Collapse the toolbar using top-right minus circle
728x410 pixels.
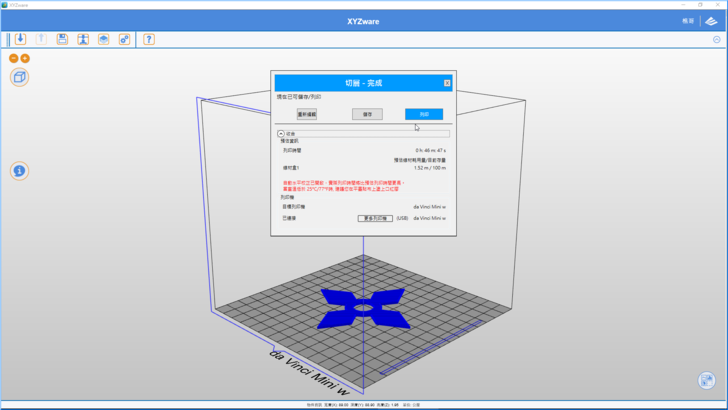pos(717,39)
